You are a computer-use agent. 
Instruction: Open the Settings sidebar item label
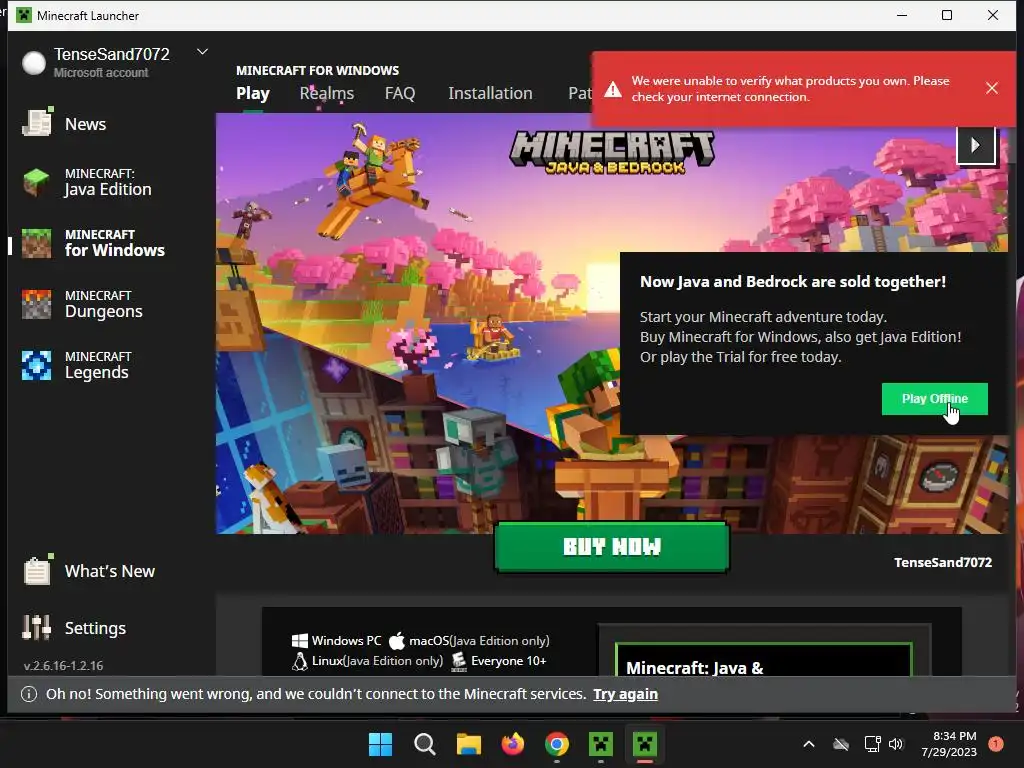click(95, 628)
